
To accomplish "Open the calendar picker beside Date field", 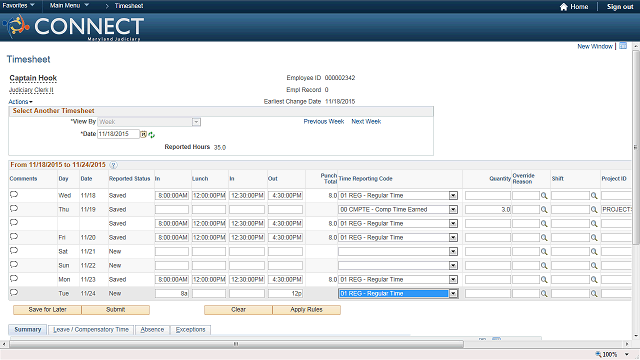I will coord(144,134).
